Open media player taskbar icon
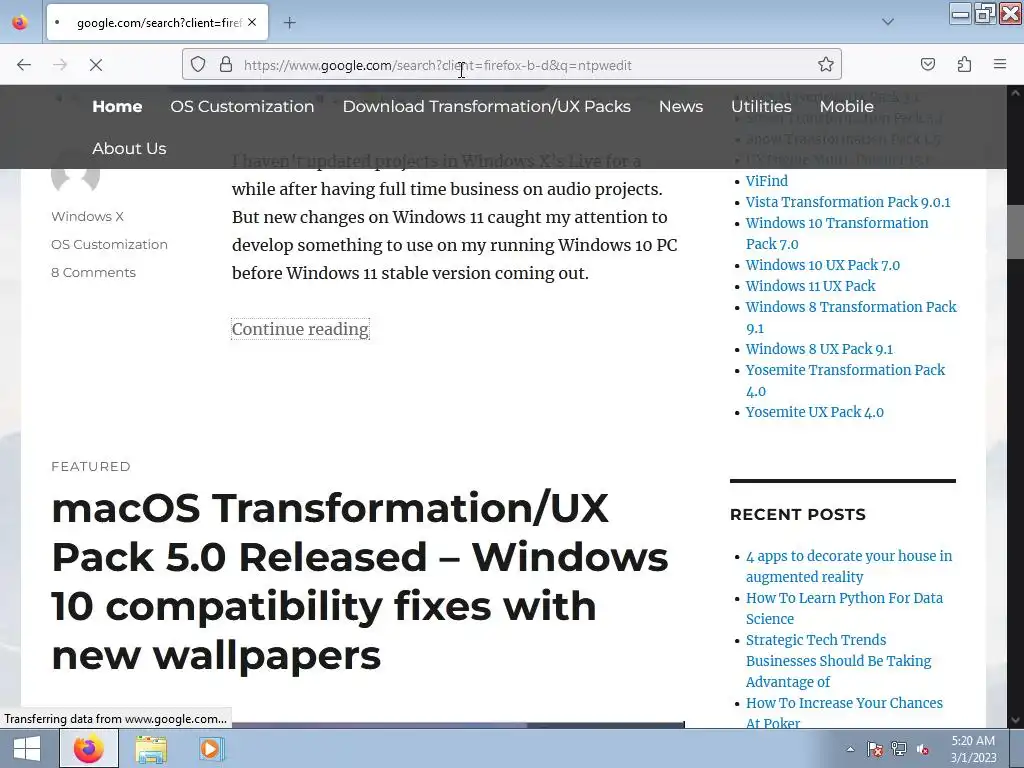This screenshot has height=768, width=1024. [210, 748]
